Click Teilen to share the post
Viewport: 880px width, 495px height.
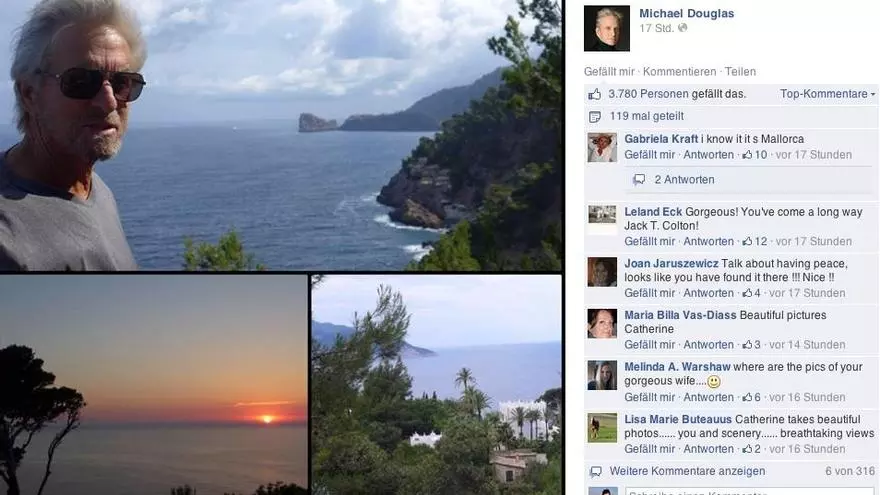click(x=740, y=72)
